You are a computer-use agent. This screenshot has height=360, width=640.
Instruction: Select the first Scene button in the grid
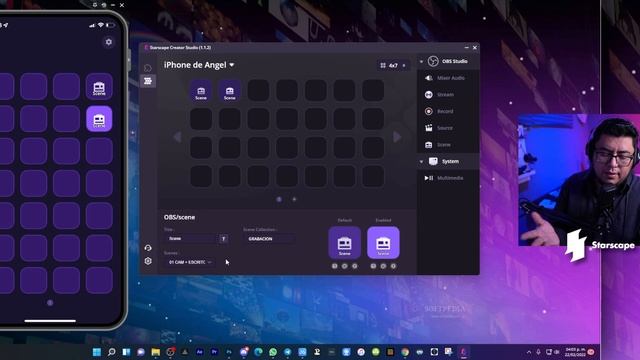pyautogui.click(x=201, y=91)
